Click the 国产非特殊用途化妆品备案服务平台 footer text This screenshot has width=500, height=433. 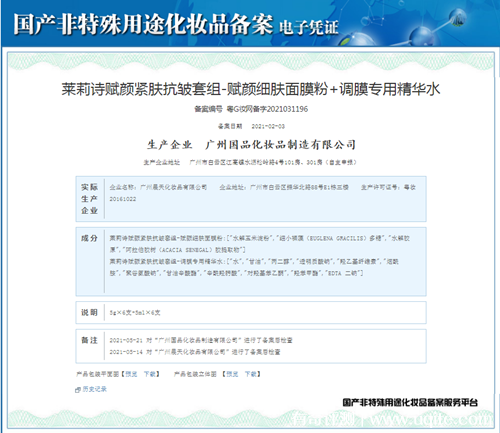point(410,402)
